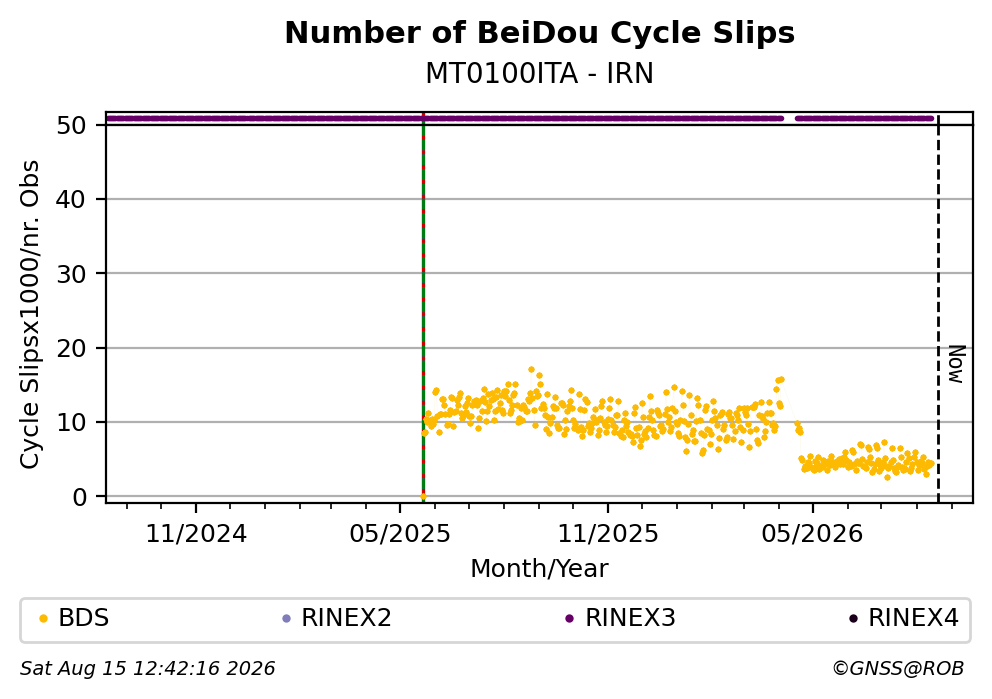Click the 05/2026 x-axis tick label
992x699 pixels.
[x=812, y=535]
